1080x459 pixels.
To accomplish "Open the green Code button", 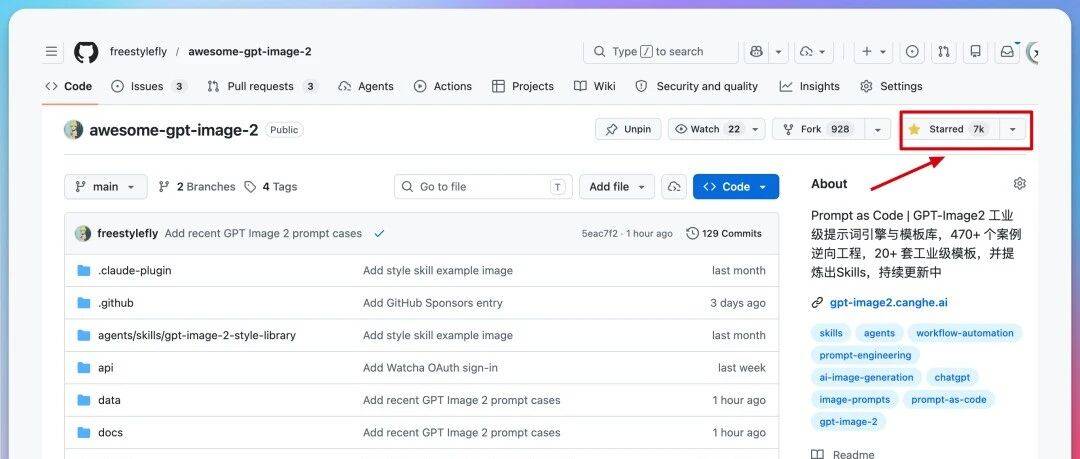I will pyautogui.click(x=736, y=187).
